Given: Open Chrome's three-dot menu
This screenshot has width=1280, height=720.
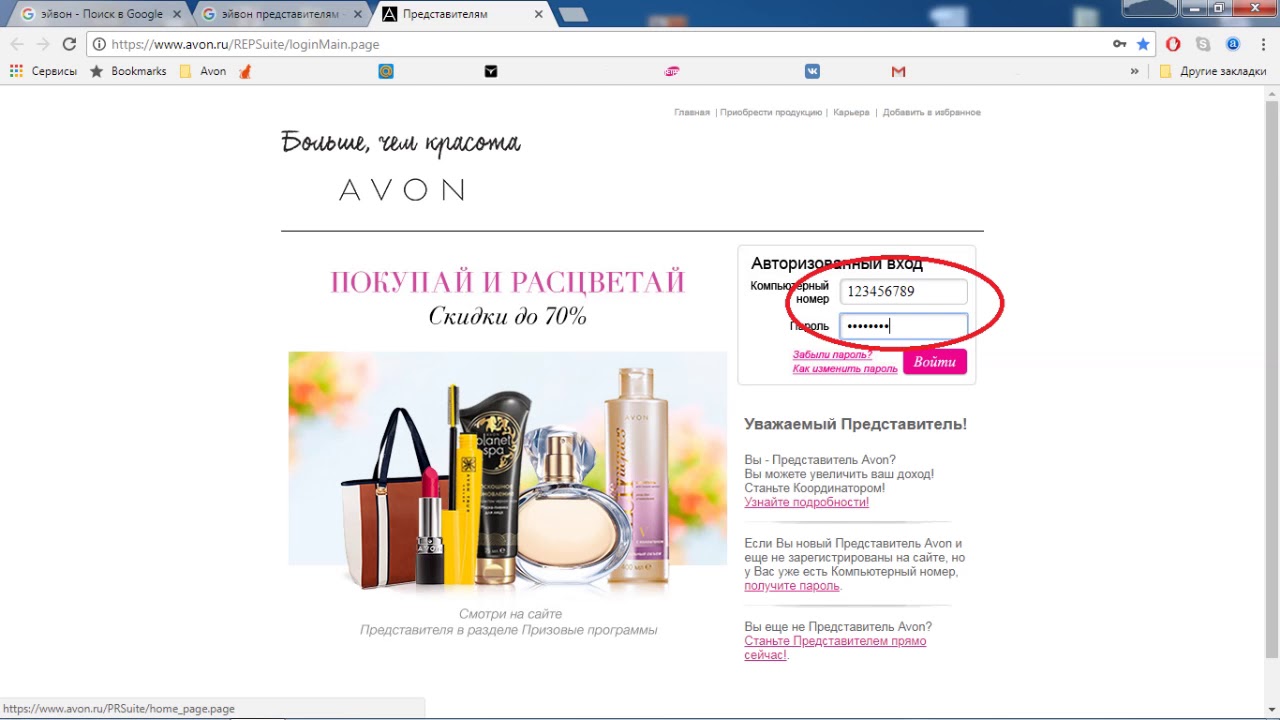Looking at the screenshot, I should 1264,44.
